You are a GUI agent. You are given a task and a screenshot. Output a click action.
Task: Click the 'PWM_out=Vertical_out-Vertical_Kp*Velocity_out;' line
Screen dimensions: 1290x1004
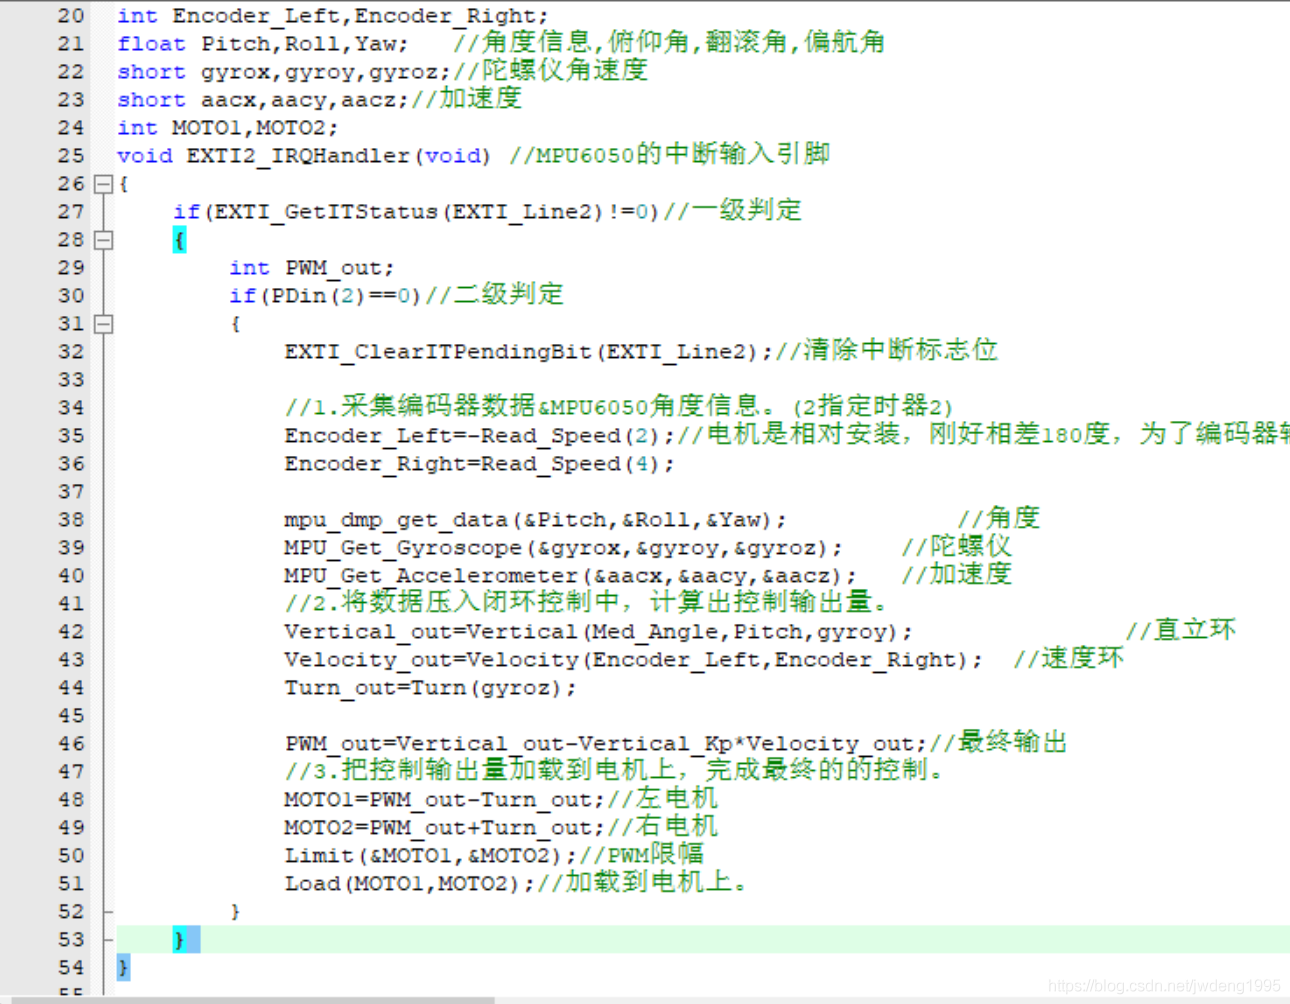[x=606, y=745]
